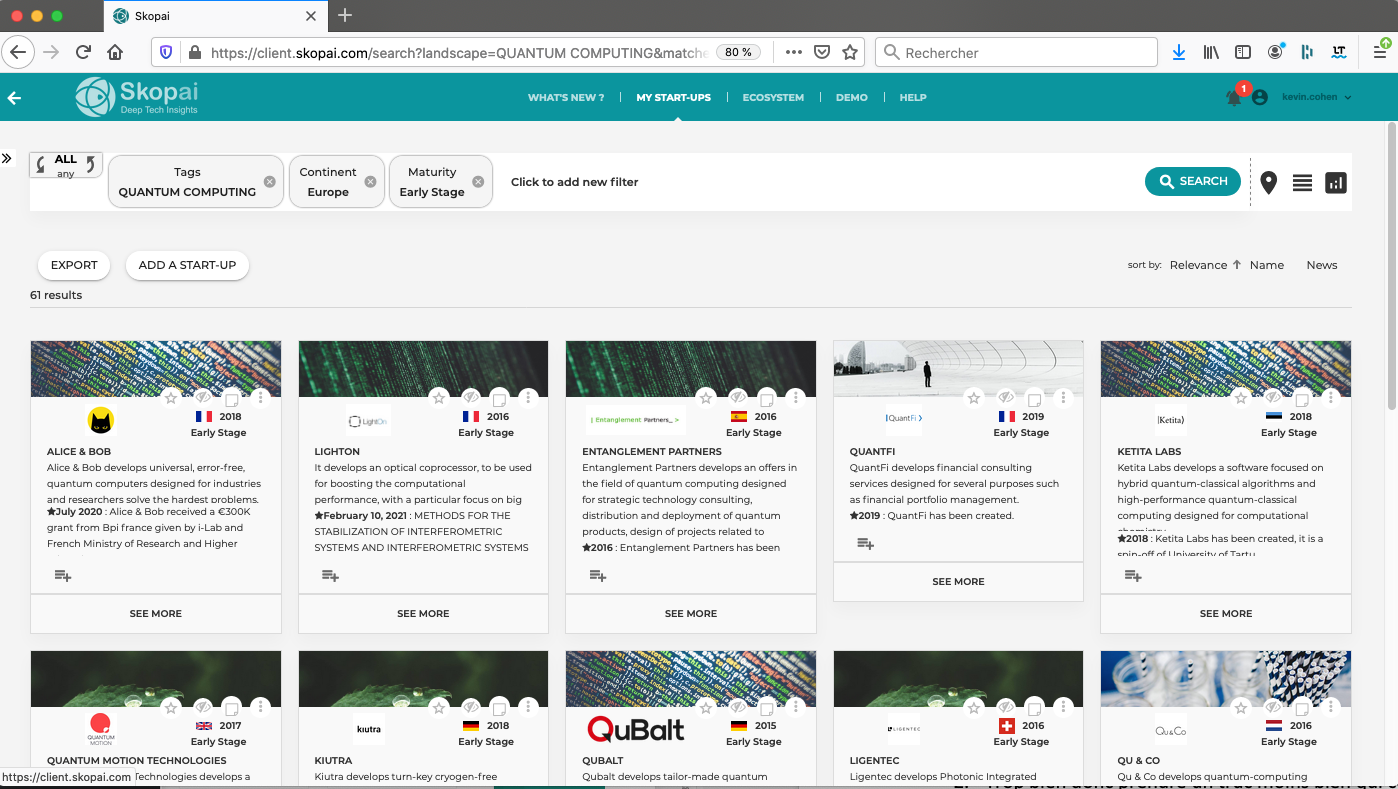The height and width of the screenshot is (789, 1398).
Task: Star the LightOn startup card
Action: [x=438, y=398]
